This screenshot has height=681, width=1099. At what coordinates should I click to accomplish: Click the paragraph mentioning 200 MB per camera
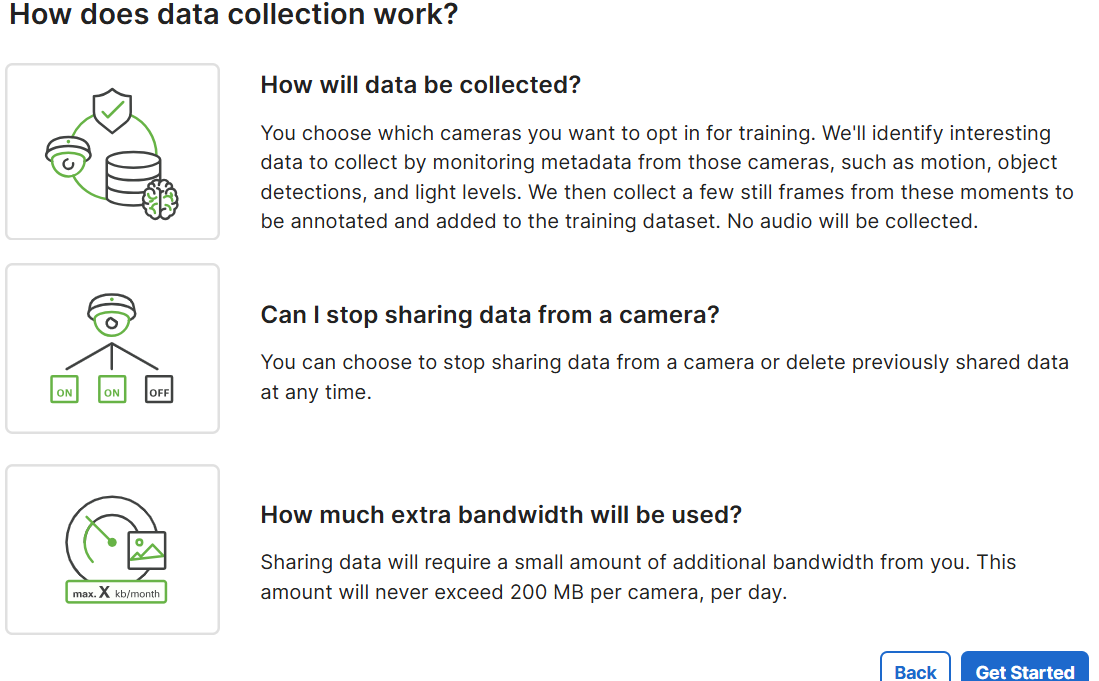tap(638, 577)
